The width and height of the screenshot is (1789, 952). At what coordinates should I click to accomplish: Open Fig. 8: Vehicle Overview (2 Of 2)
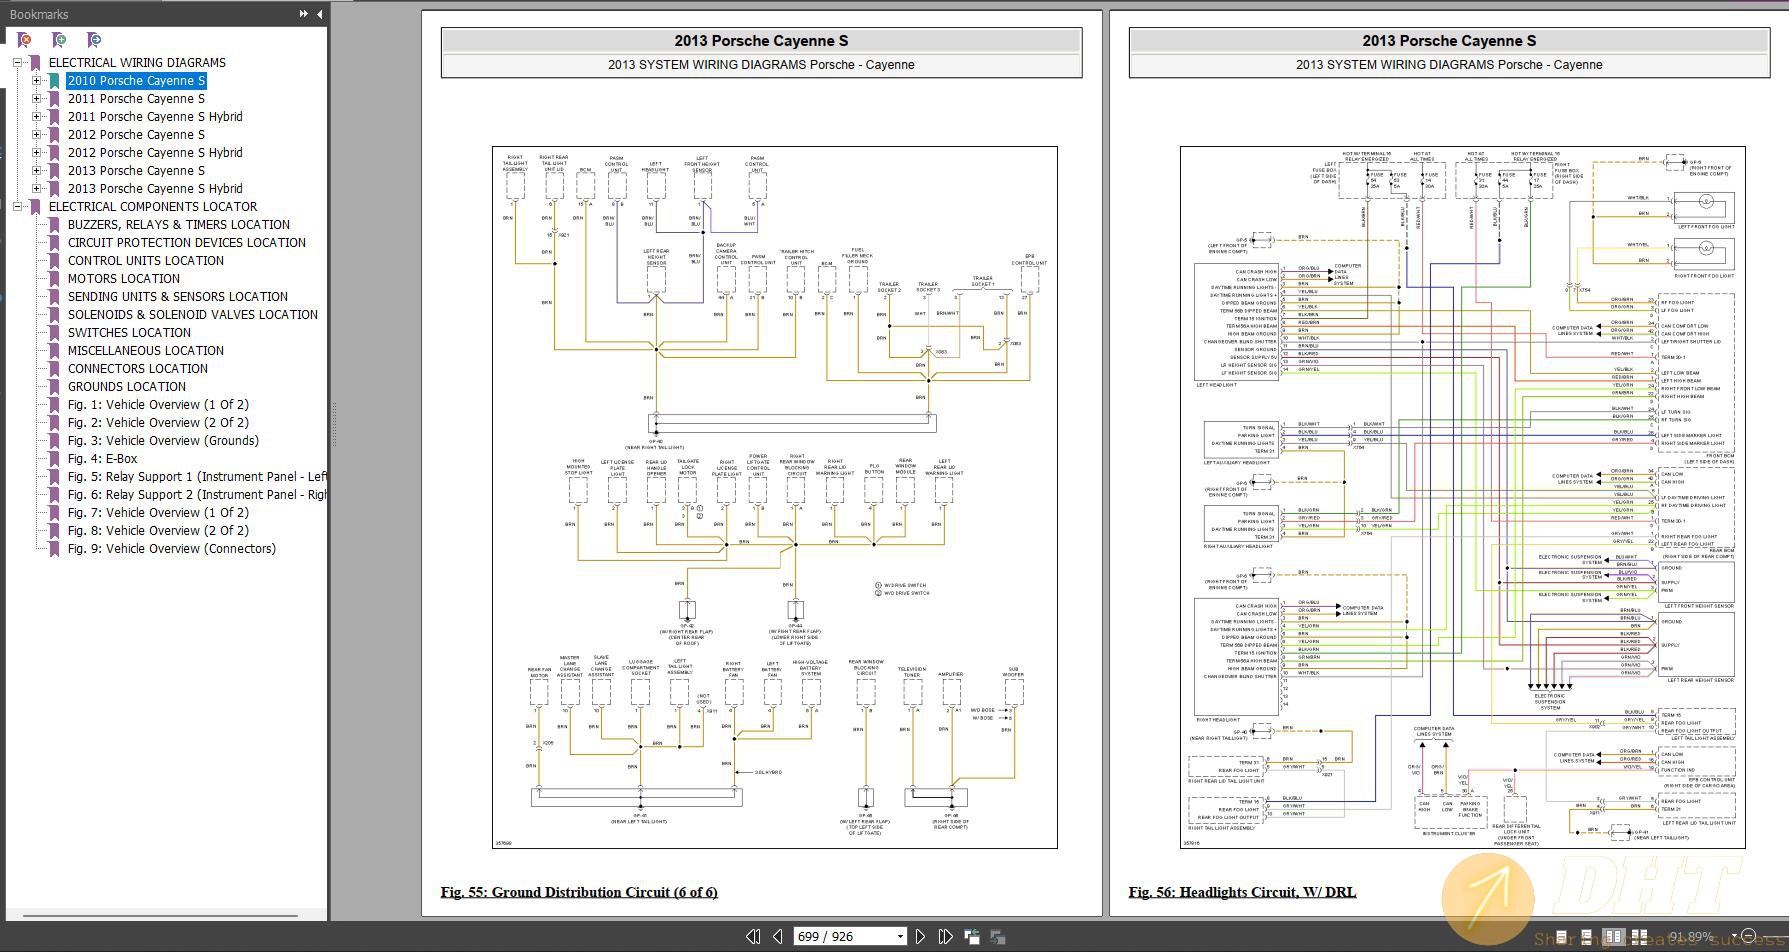(158, 530)
